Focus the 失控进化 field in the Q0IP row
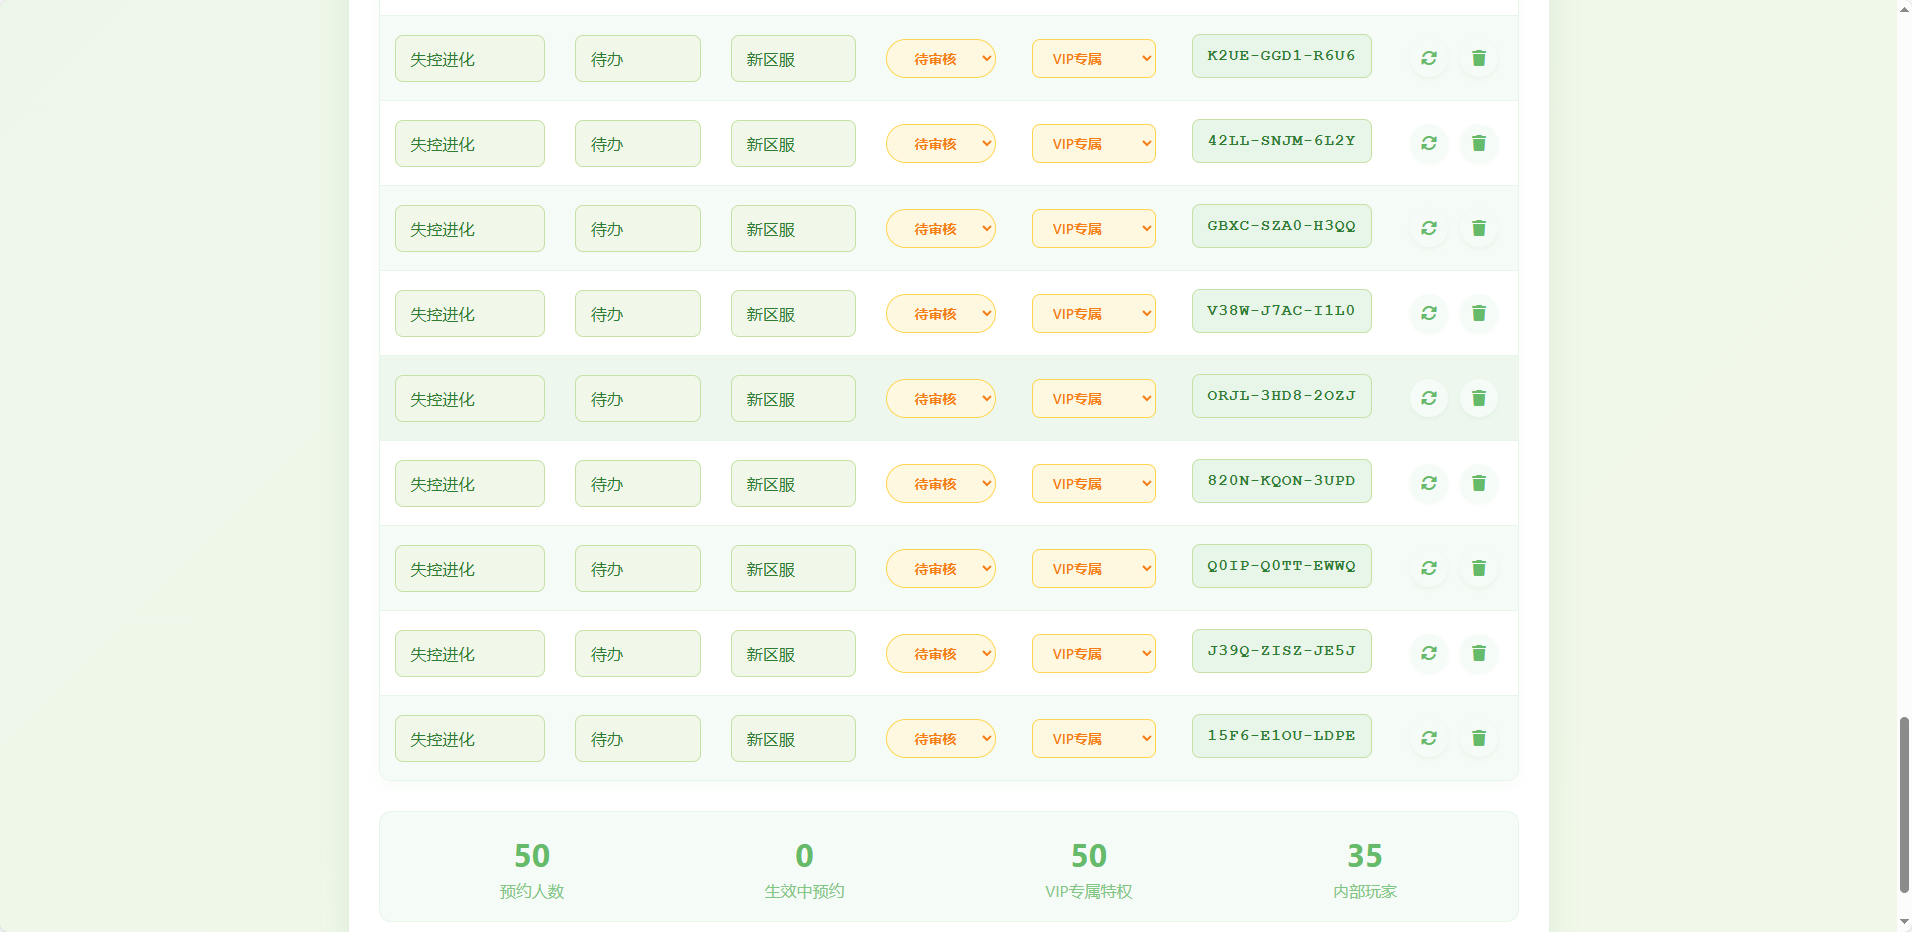 [x=470, y=568]
